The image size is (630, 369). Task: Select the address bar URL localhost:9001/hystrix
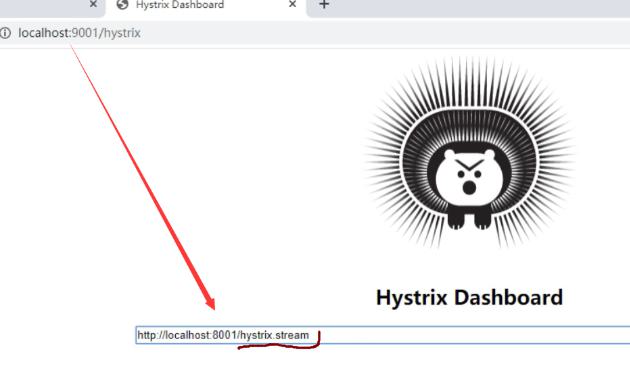point(80,33)
